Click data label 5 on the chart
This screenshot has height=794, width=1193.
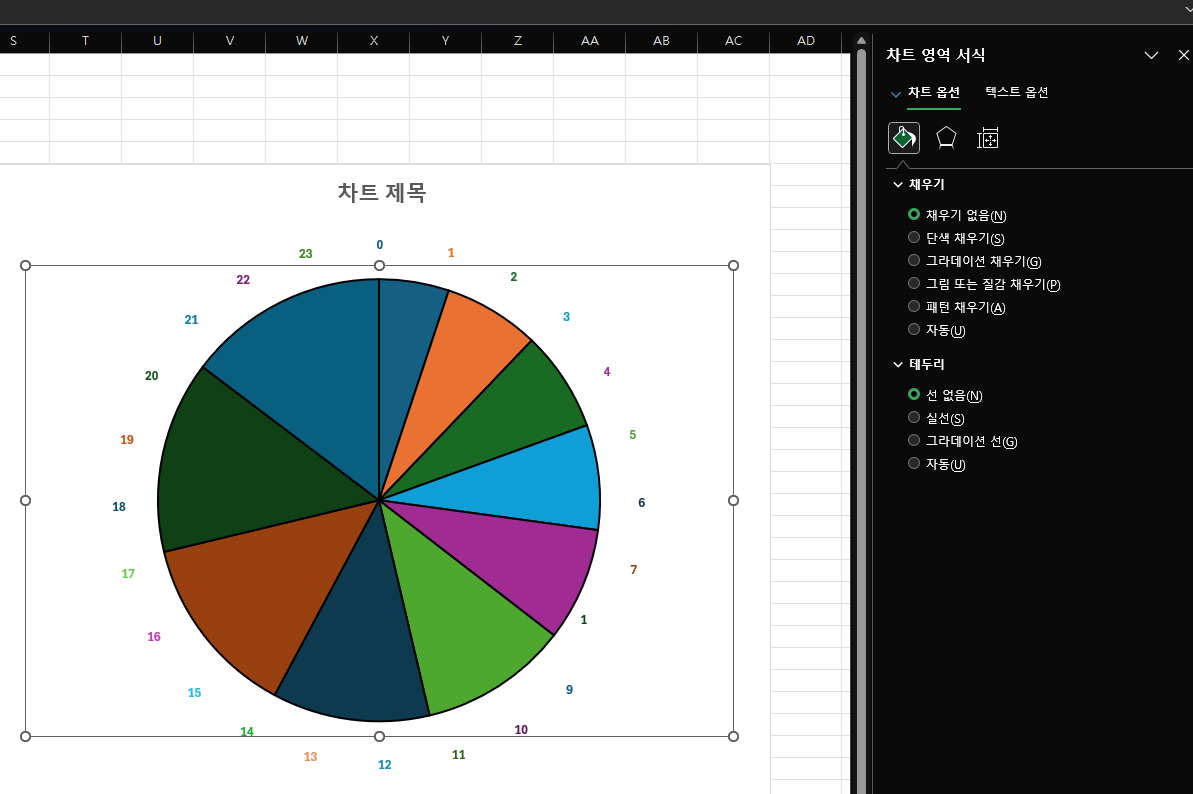pyautogui.click(x=632, y=434)
